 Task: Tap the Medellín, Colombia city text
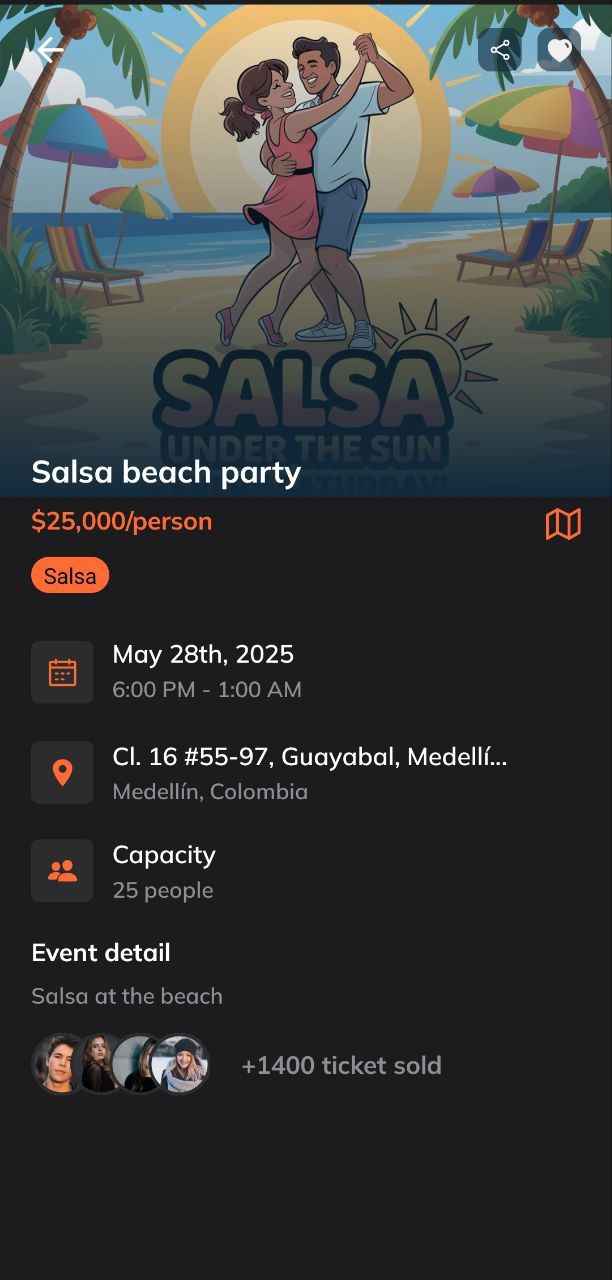(210, 792)
